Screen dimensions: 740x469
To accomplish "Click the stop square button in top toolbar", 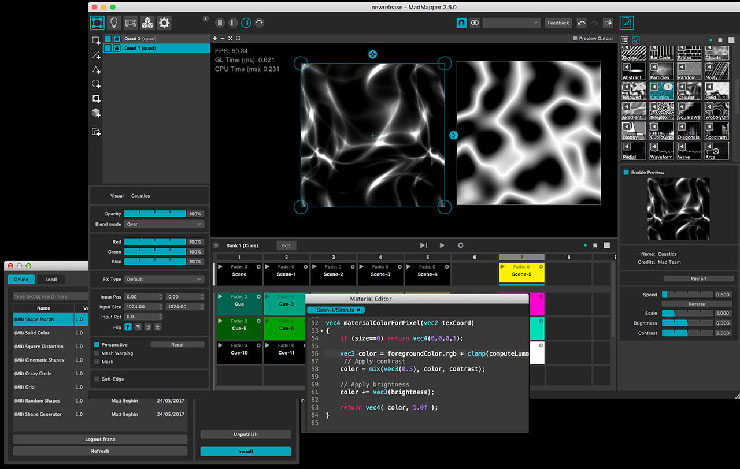I will [x=220, y=23].
